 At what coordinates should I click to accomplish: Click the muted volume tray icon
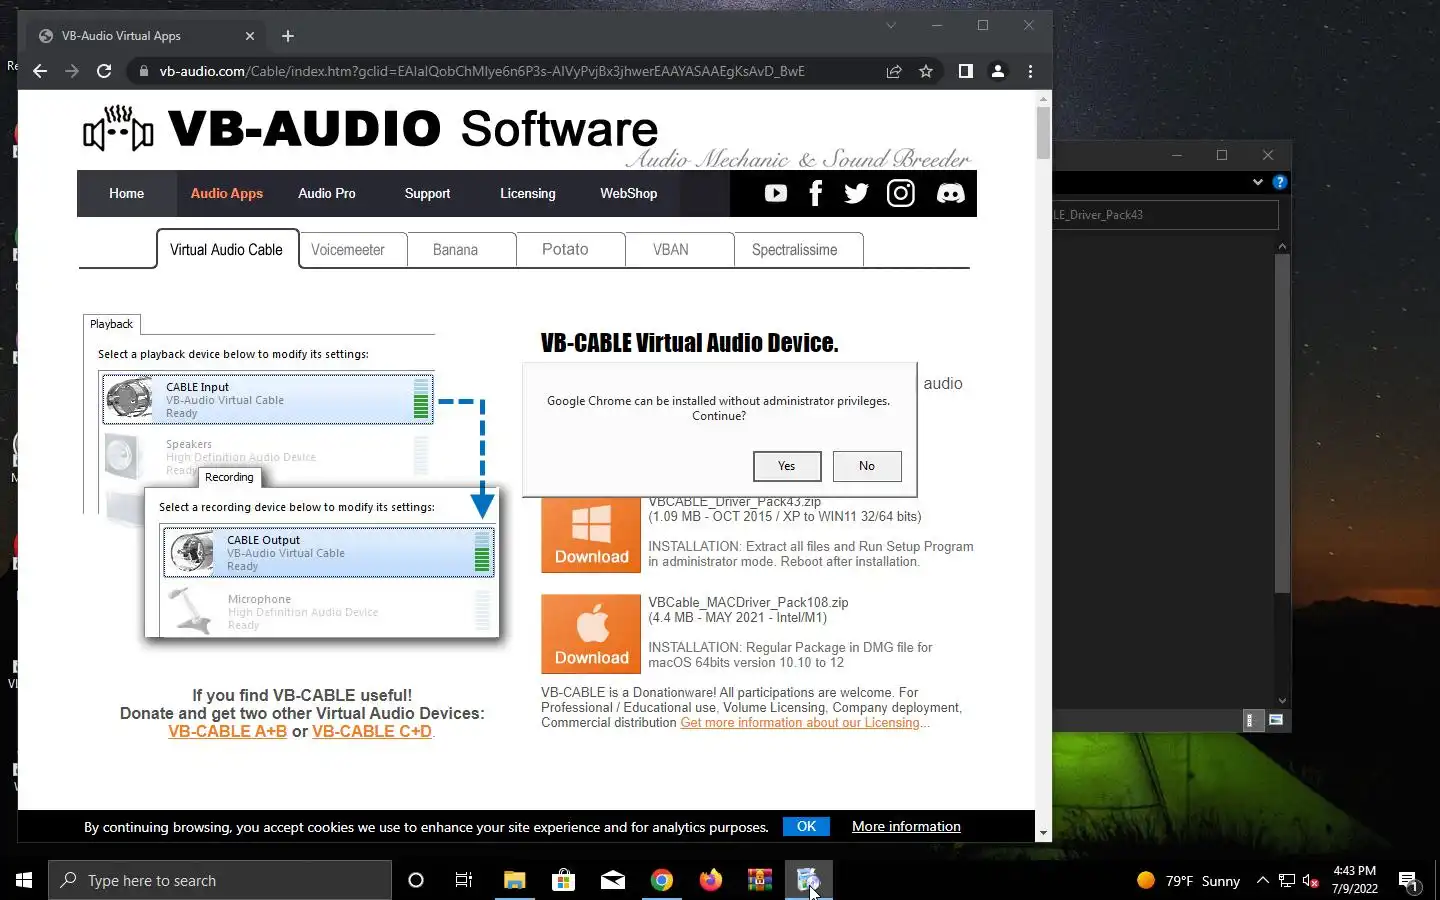[1311, 881]
